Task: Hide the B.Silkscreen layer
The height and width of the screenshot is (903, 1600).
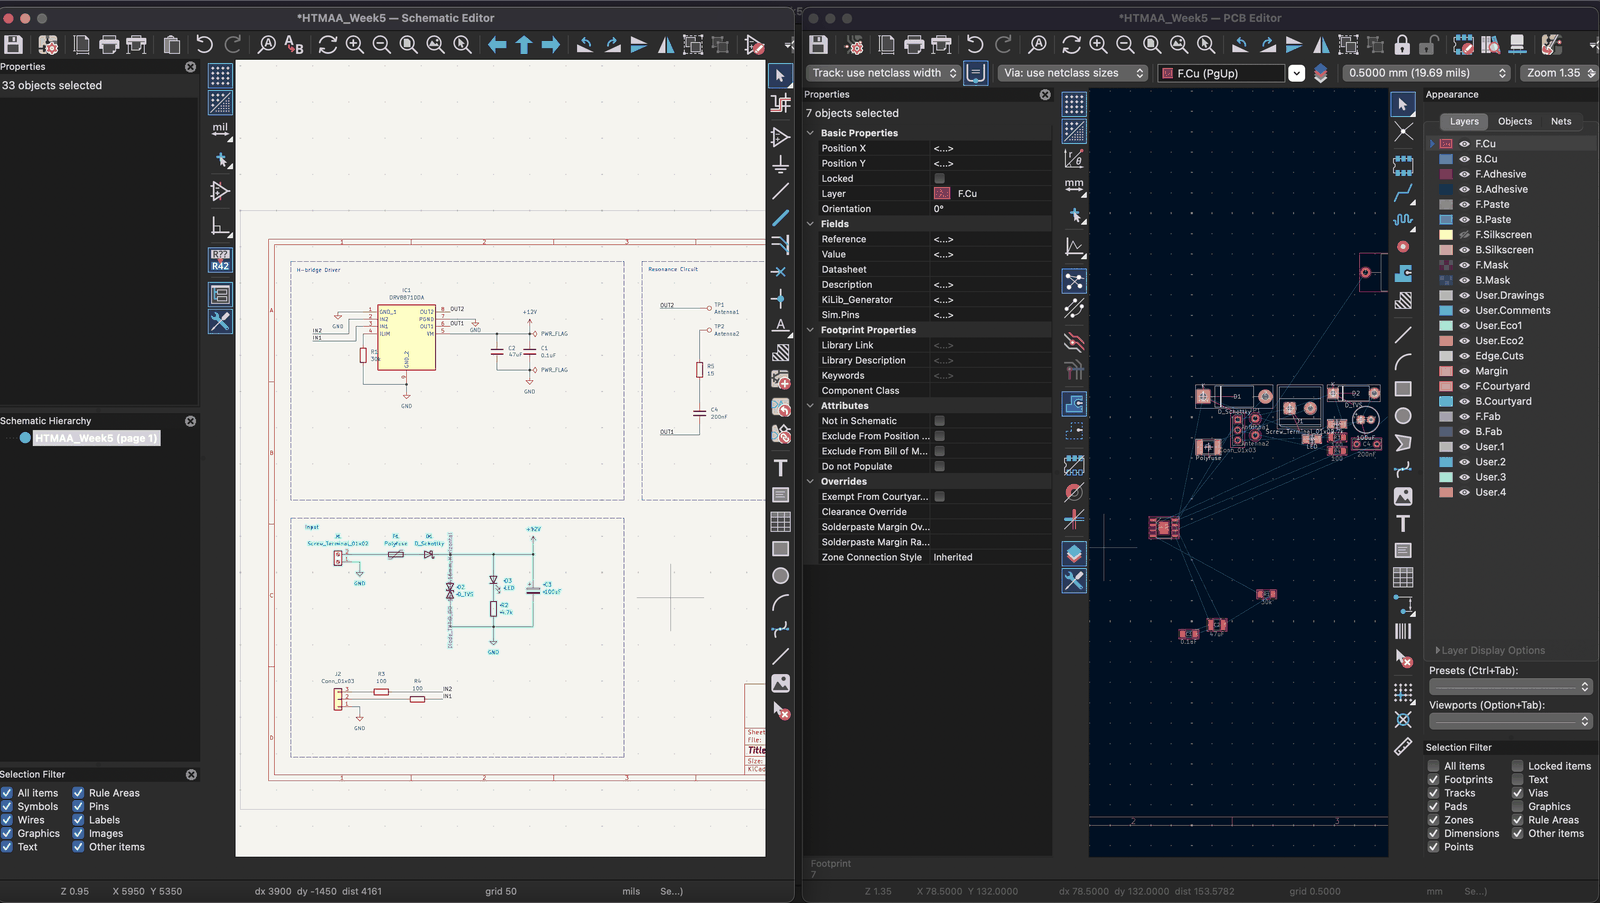Action: click(1464, 250)
